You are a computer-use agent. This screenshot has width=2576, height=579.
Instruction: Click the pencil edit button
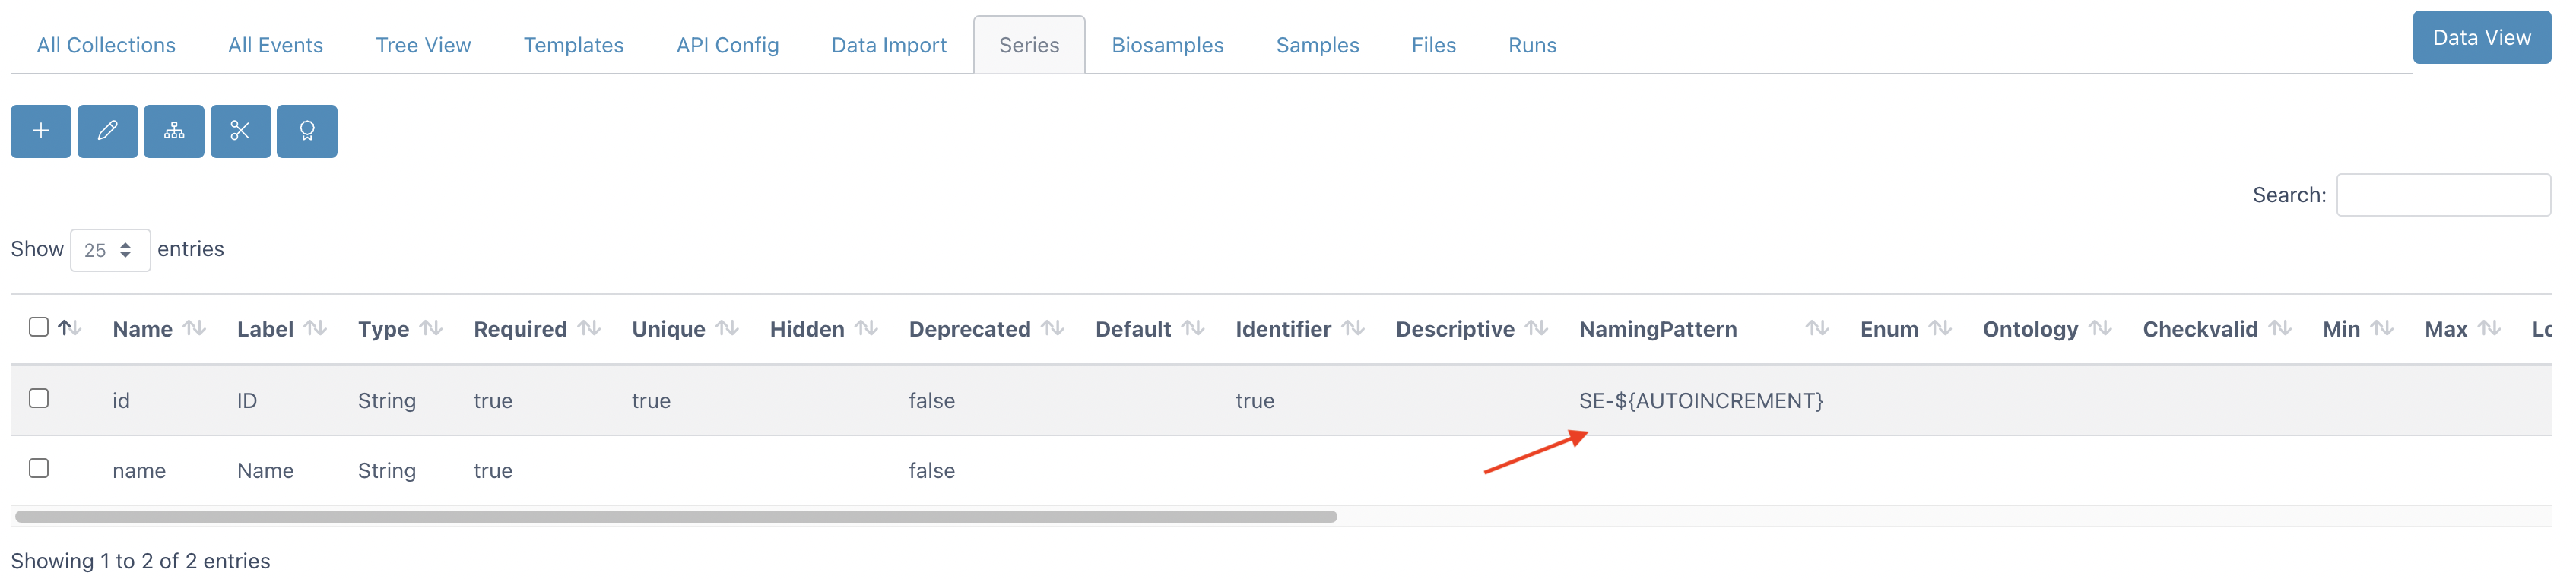pyautogui.click(x=108, y=131)
